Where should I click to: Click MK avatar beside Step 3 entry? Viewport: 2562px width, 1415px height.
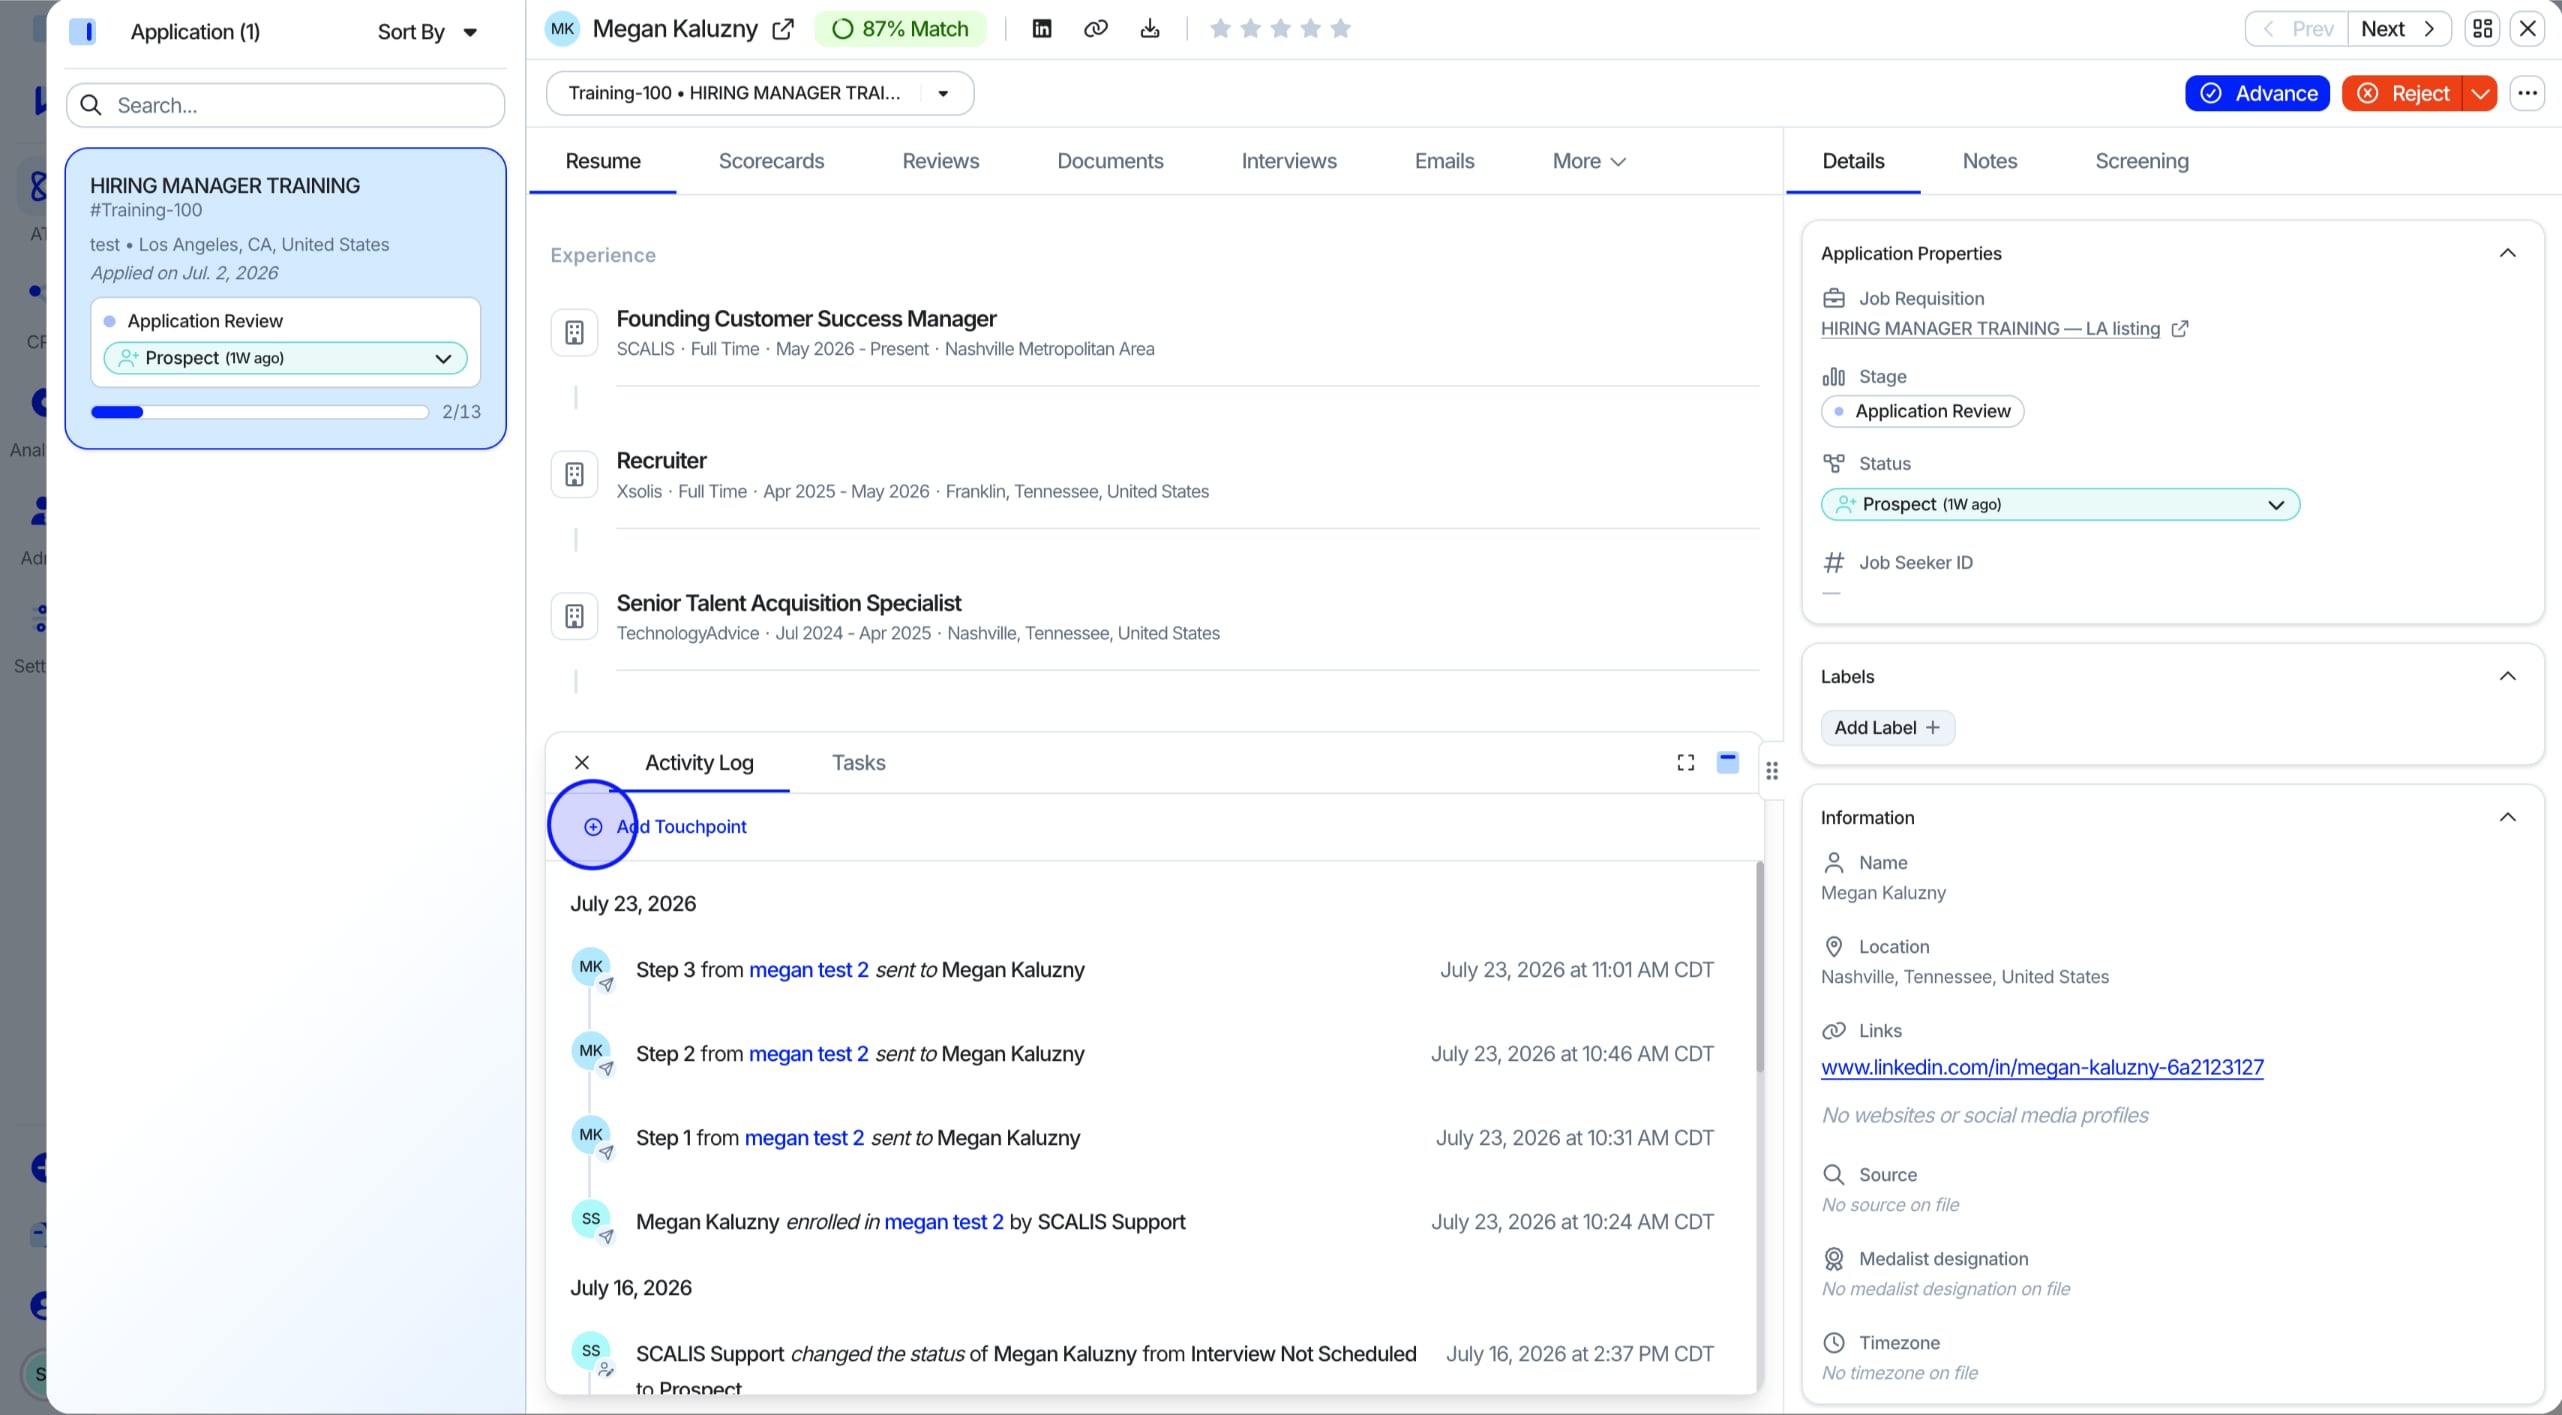coord(591,967)
